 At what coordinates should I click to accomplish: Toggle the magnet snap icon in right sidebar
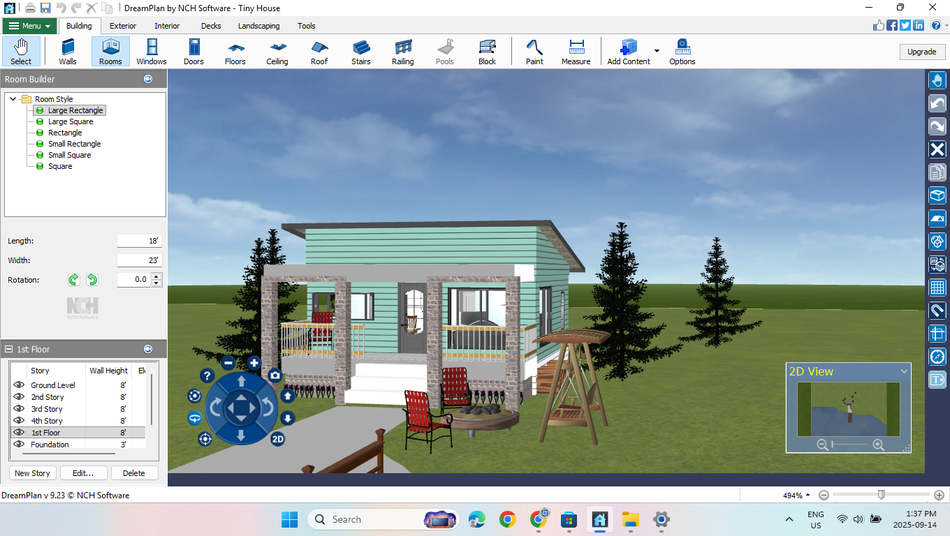point(937,311)
